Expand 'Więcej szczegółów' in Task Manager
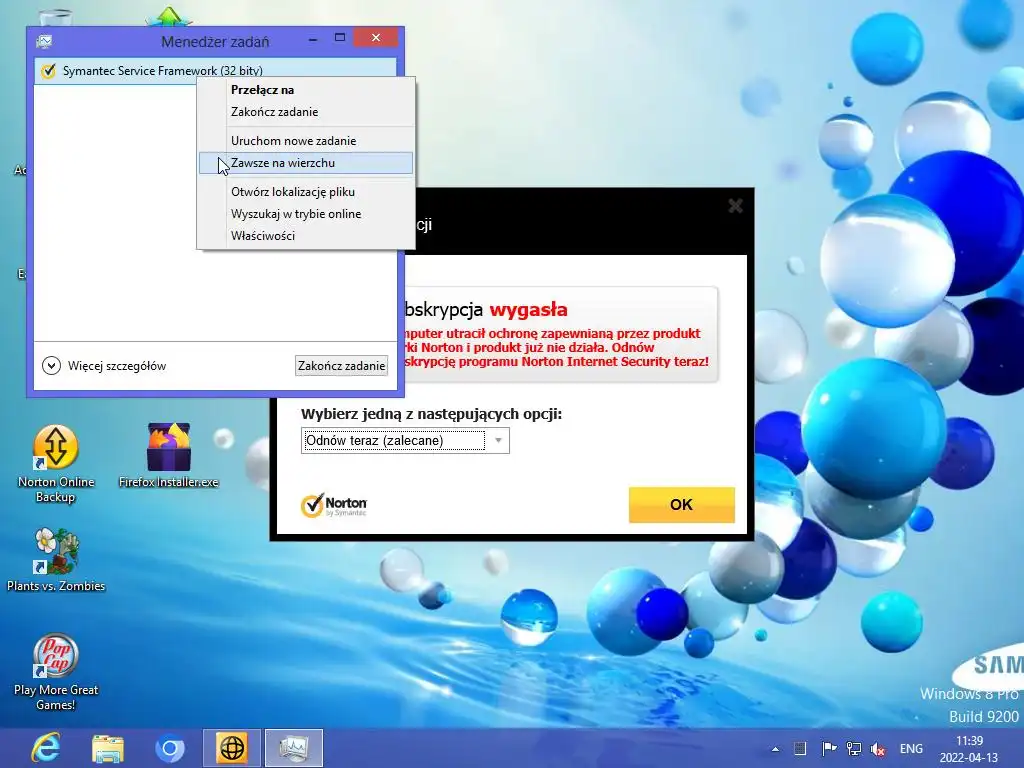 [x=104, y=366]
